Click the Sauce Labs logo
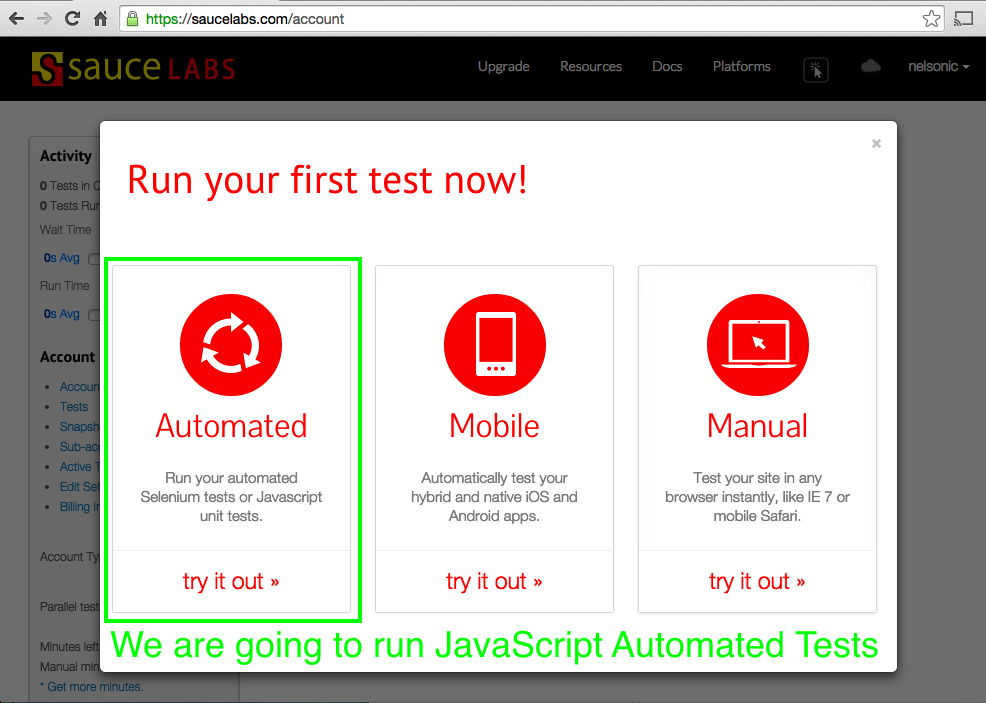 click(133, 69)
